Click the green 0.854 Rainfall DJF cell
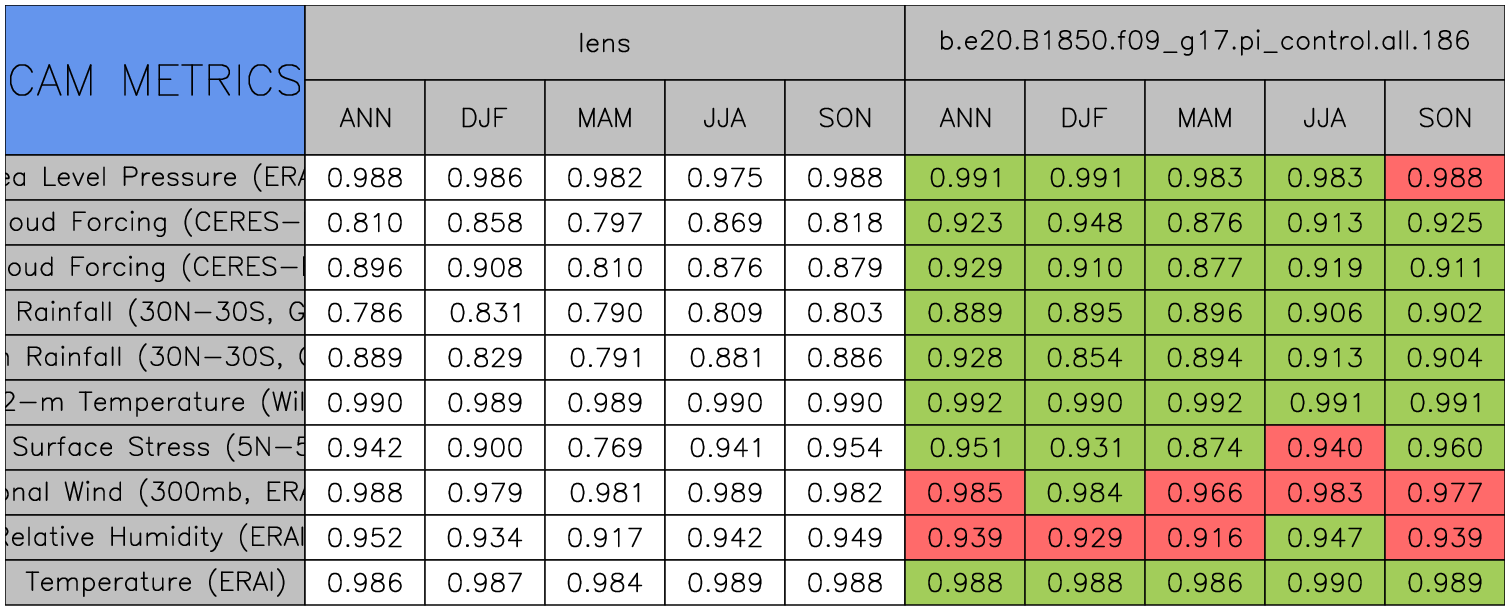This screenshot has width=1510, height=611. 1084,358
